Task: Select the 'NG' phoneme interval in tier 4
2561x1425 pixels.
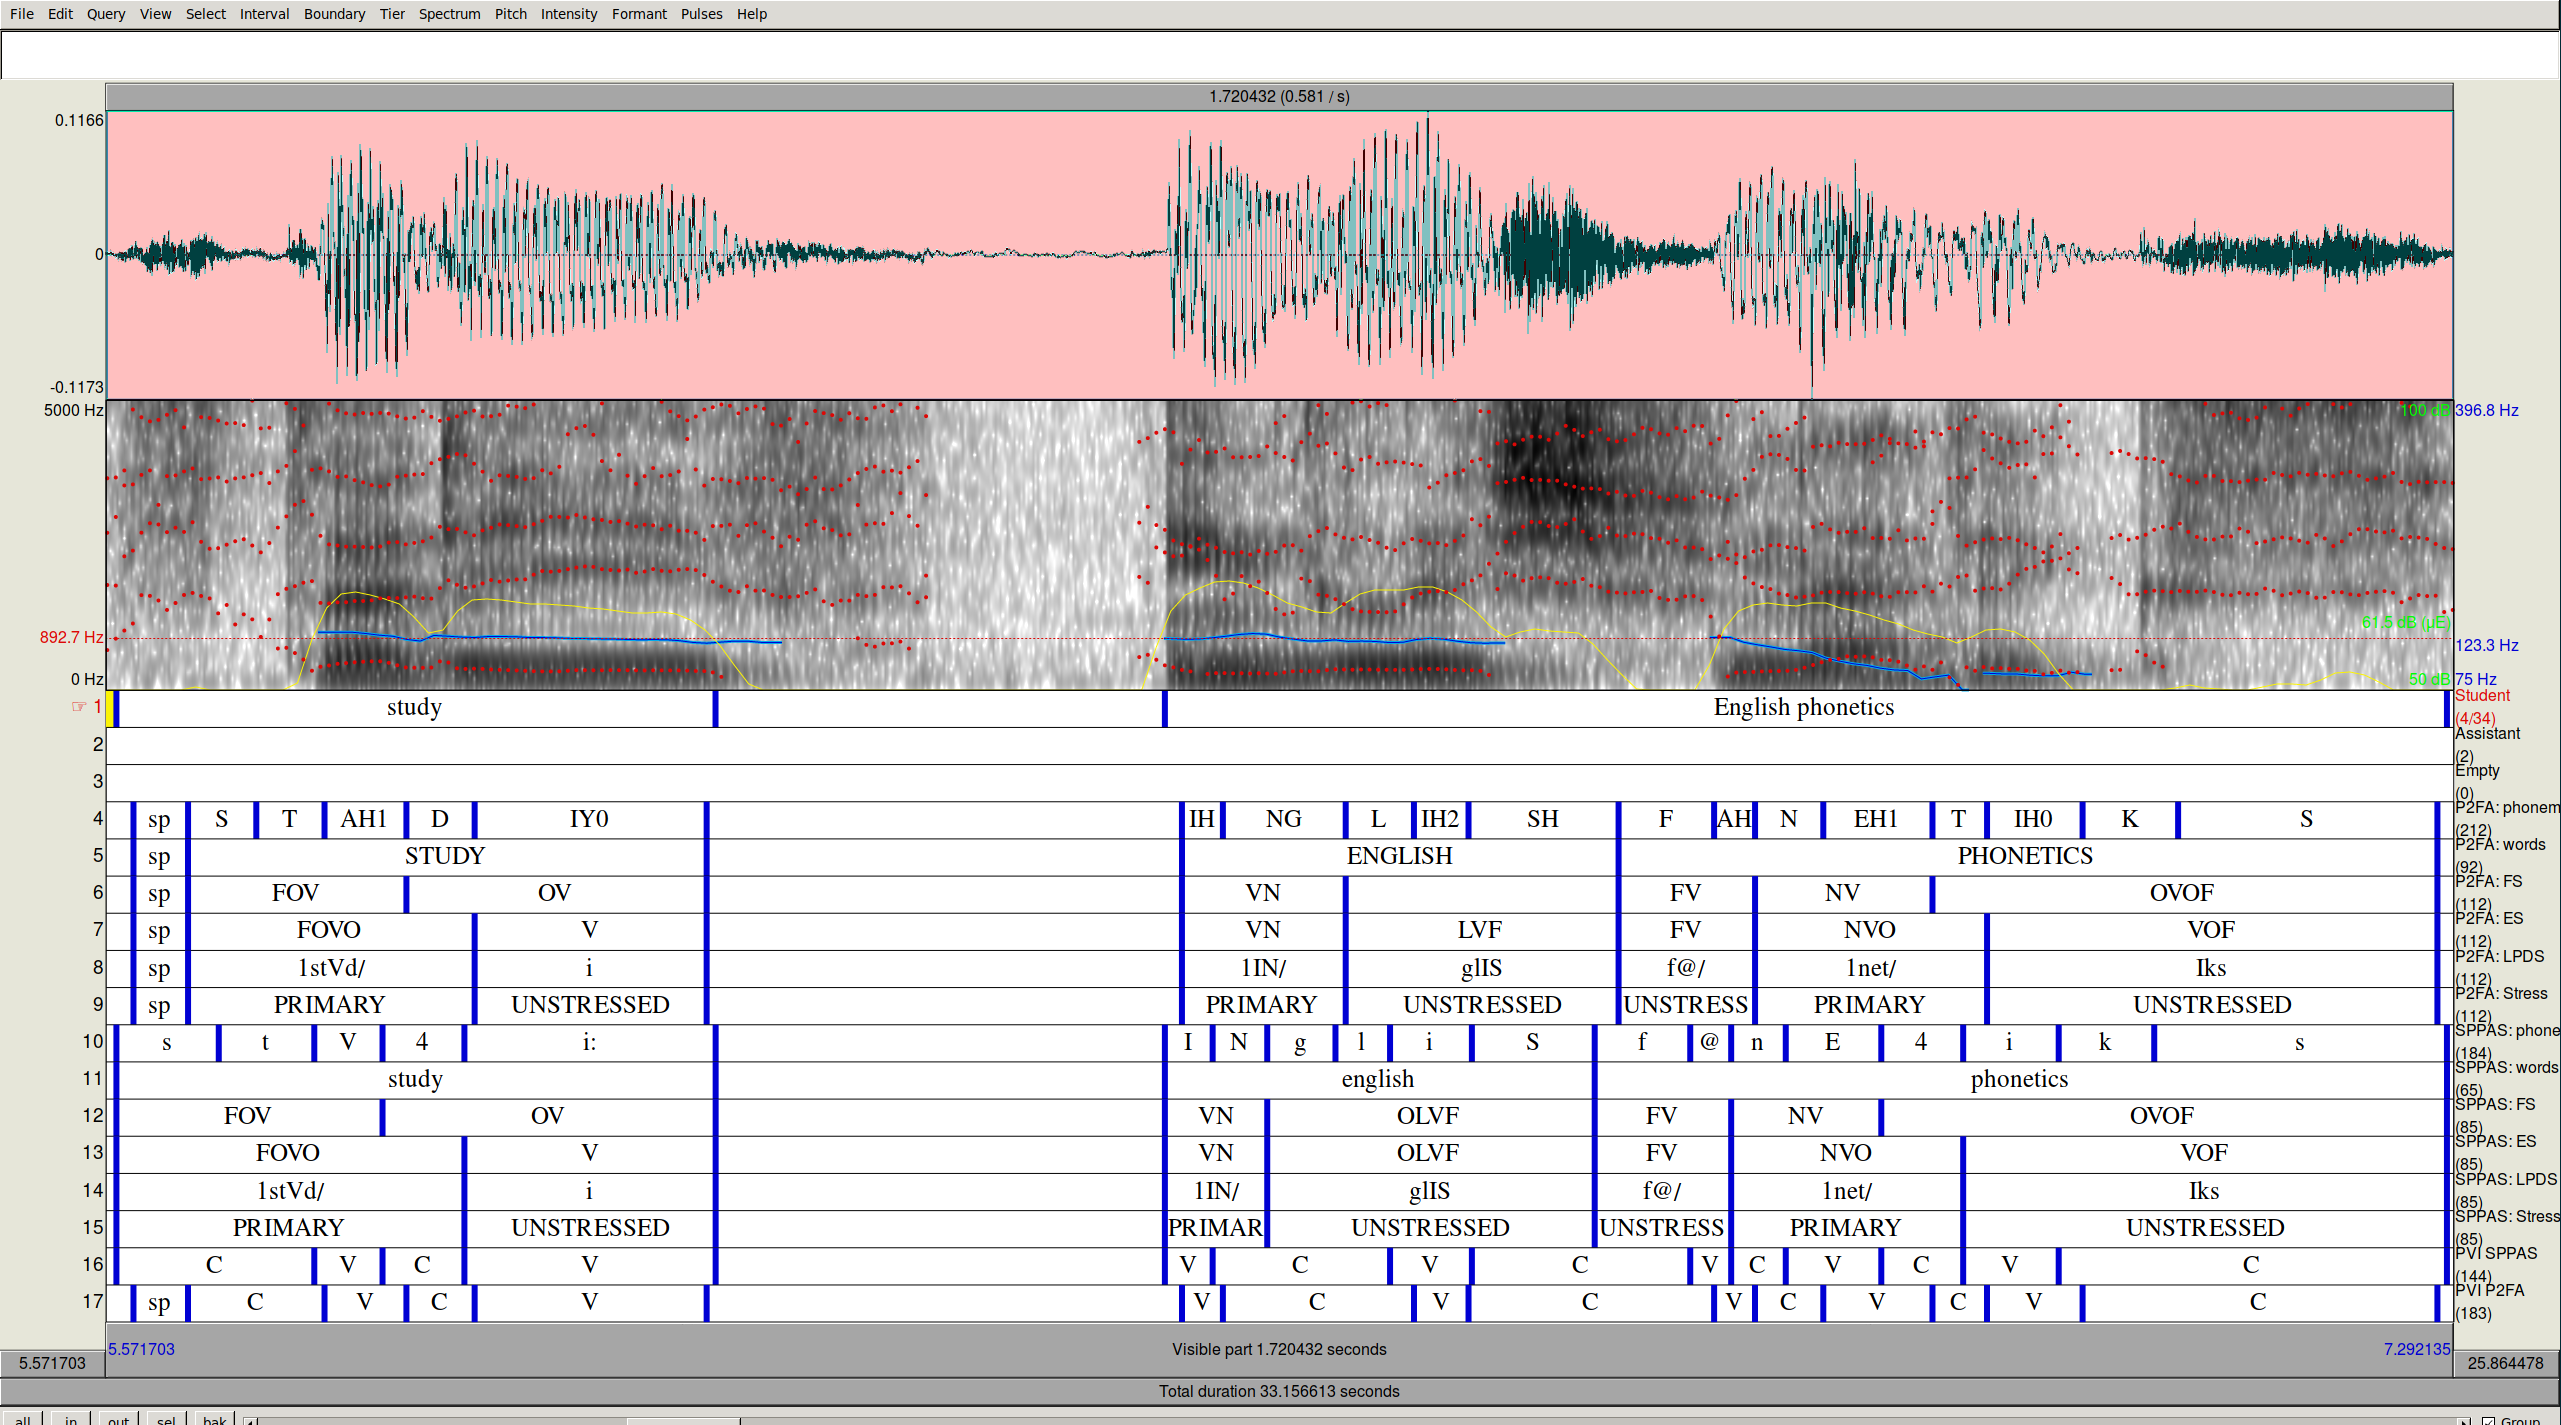Action: click(1284, 819)
